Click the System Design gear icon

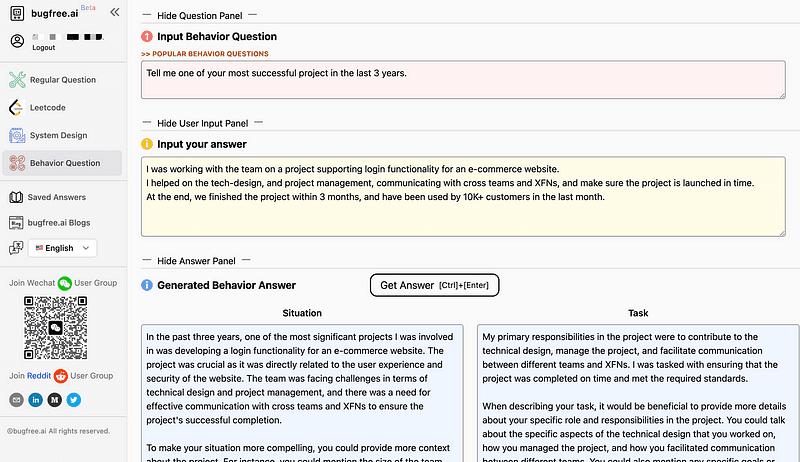[17, 135]
